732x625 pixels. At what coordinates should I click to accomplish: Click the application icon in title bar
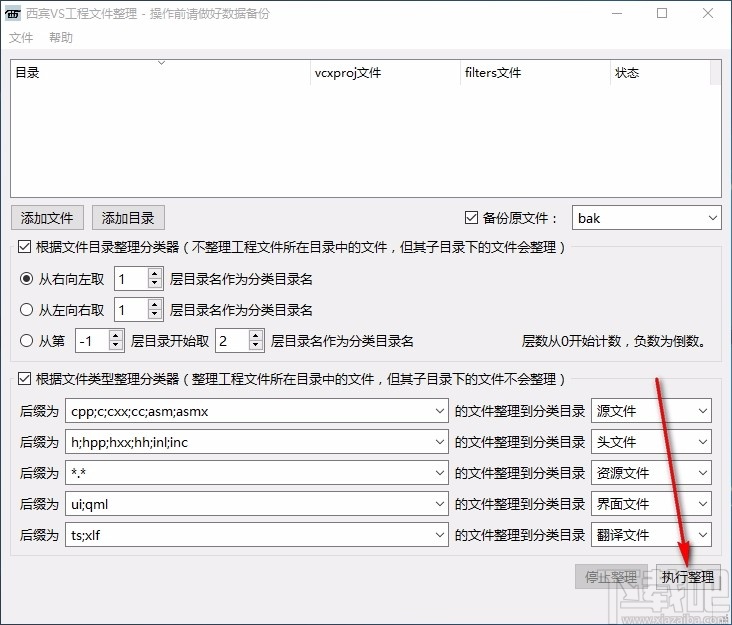point(13,14)
